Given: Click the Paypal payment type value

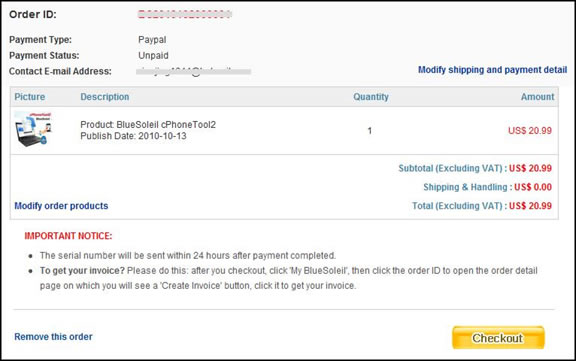Looking at the screenshot, I should [x=152, y=40].
